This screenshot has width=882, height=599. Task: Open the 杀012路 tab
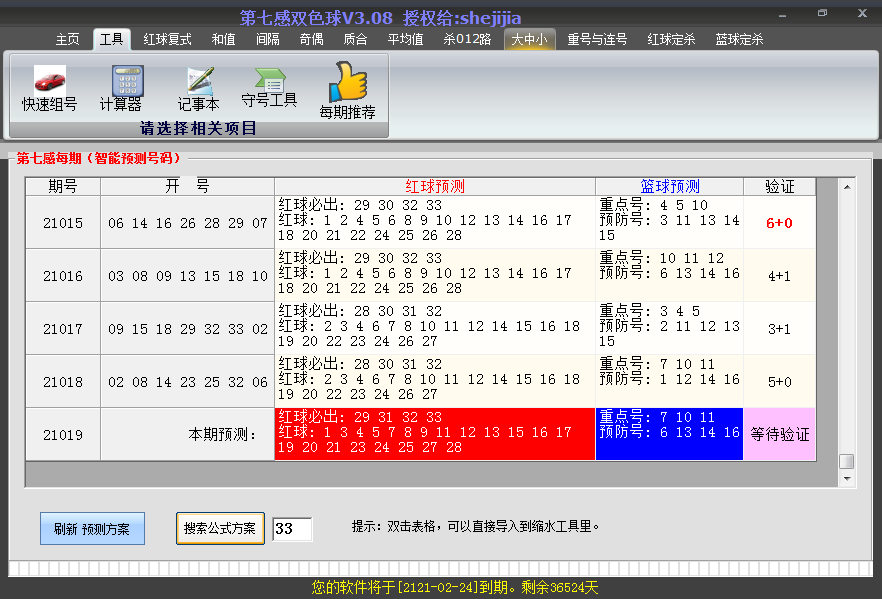coord(467,39)
